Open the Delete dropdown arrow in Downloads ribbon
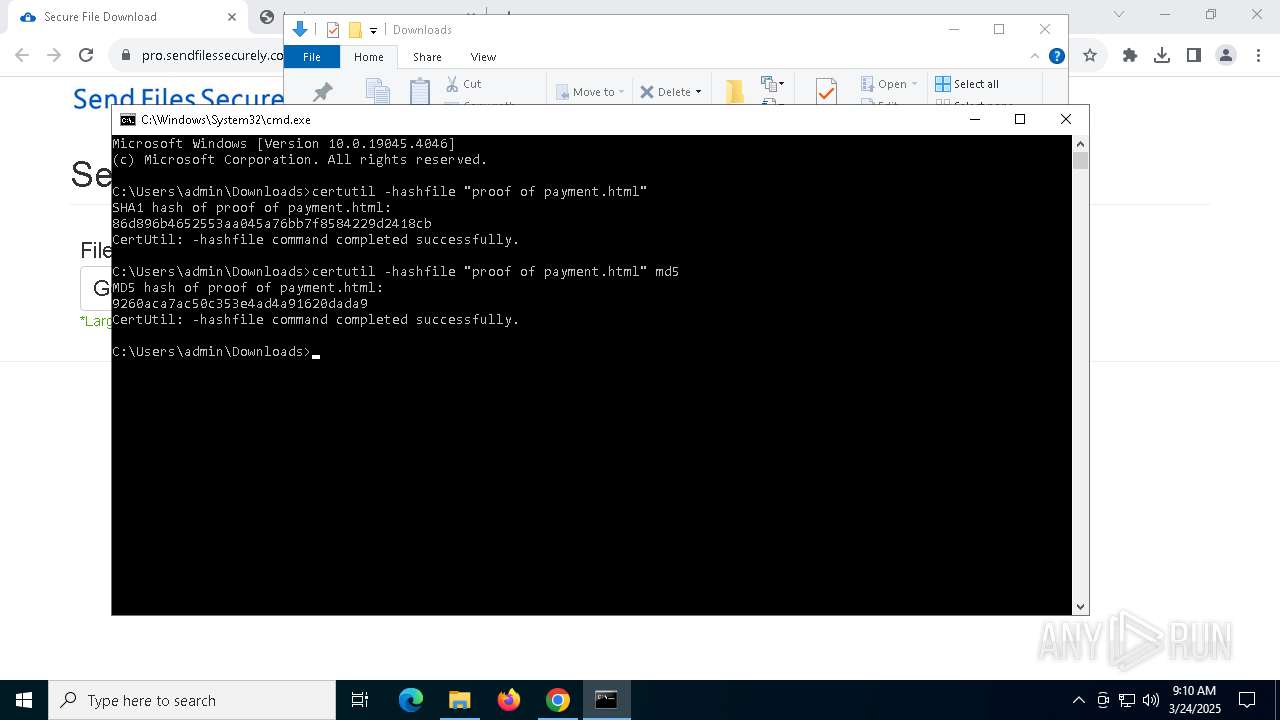 click(698, 92)
